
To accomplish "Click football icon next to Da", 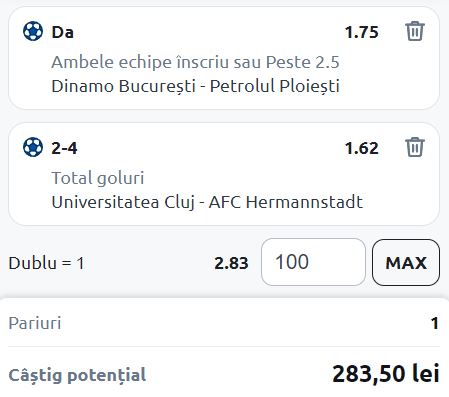I will click(x=33, y=31).
